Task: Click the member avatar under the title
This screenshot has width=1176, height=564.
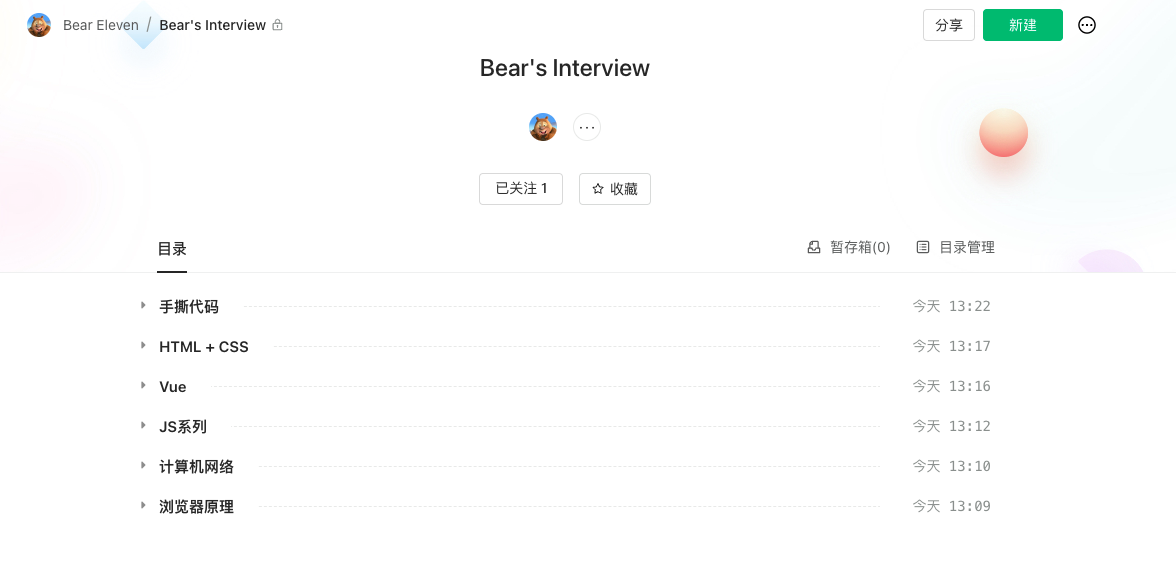Action: 543,127
